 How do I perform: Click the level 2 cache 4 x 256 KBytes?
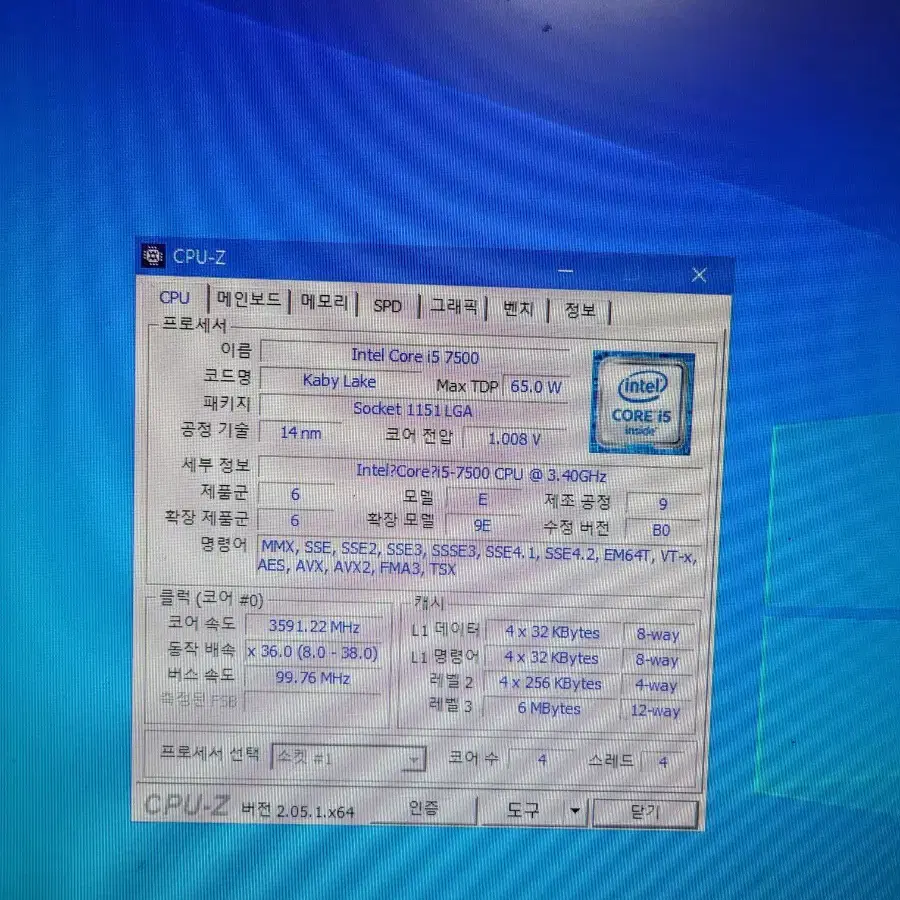point(550,683)
